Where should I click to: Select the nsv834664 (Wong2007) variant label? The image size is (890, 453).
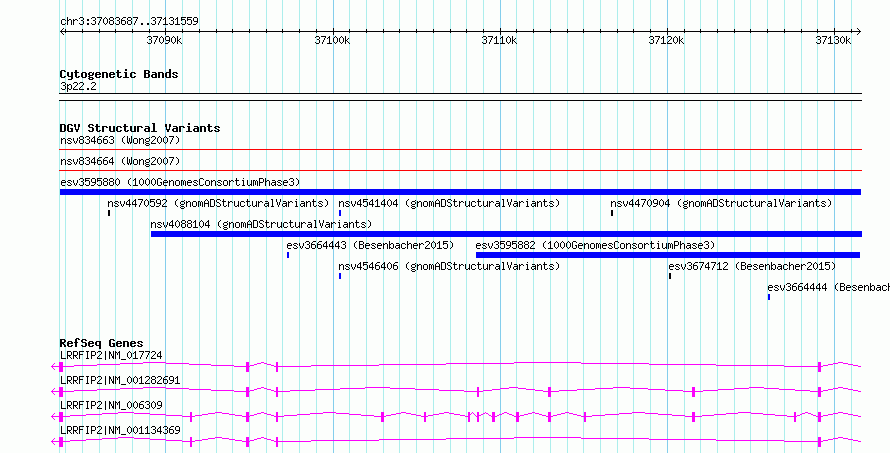120,161
